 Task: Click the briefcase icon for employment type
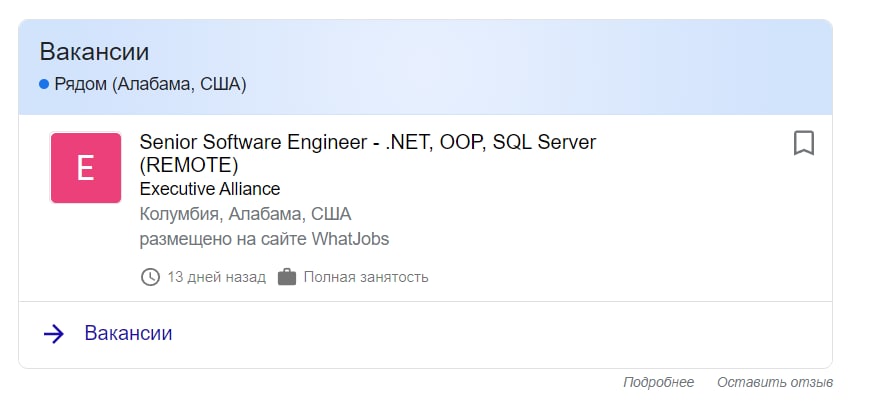tap(287, 277)
